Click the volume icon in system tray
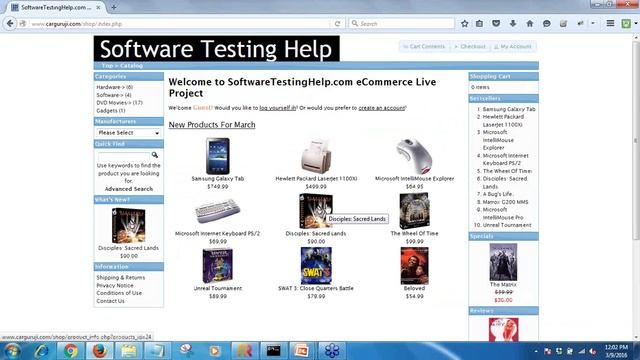The width and height of the screenshot is (640, 360). [593, 351]
